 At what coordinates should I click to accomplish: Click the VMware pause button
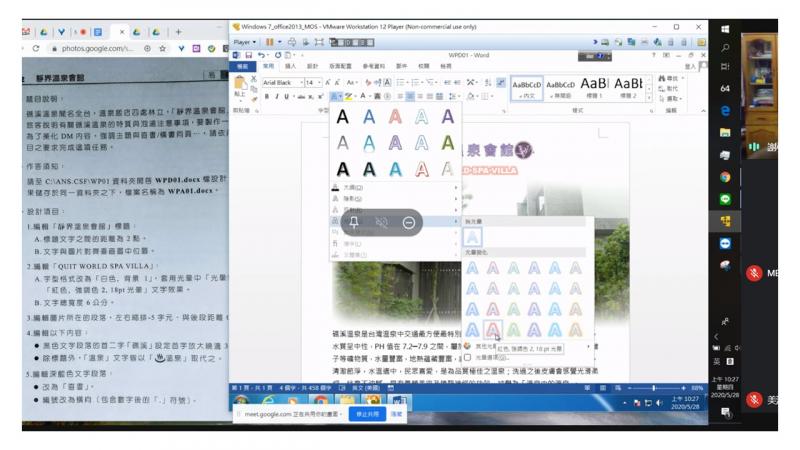coord(269,42)
